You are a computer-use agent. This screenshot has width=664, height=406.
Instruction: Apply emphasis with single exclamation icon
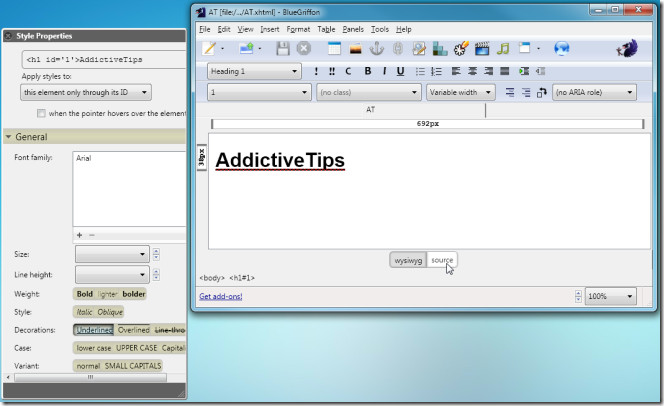(x=316, y=71)
